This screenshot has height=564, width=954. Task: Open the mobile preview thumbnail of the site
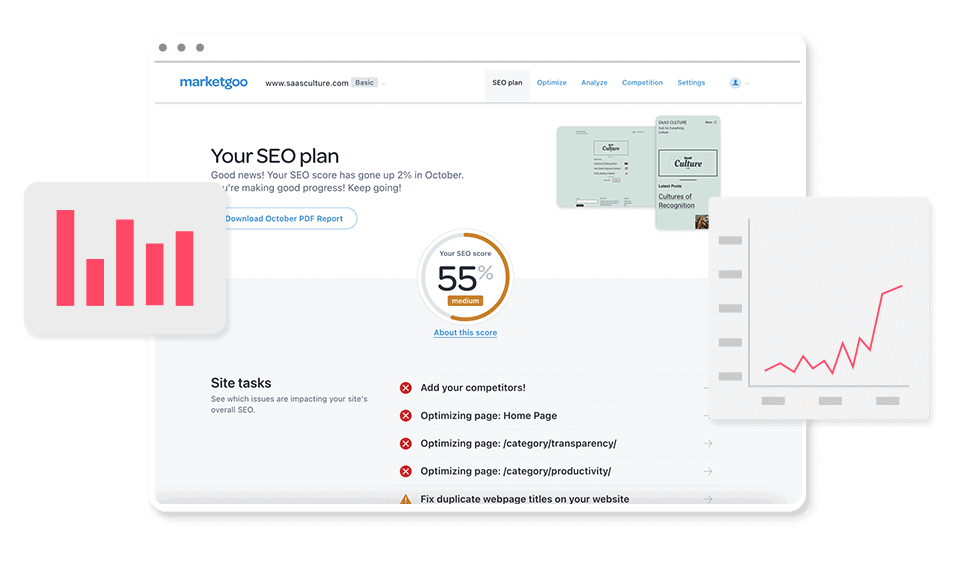[x=688, y=172]
